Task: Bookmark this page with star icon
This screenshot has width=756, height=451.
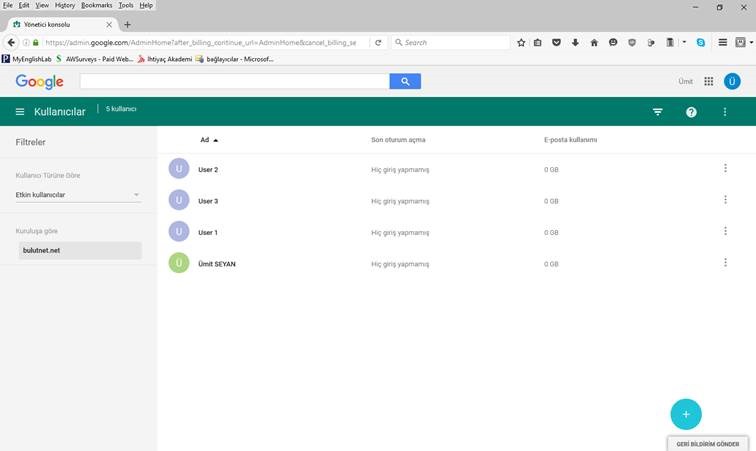Action: point(521,42)
